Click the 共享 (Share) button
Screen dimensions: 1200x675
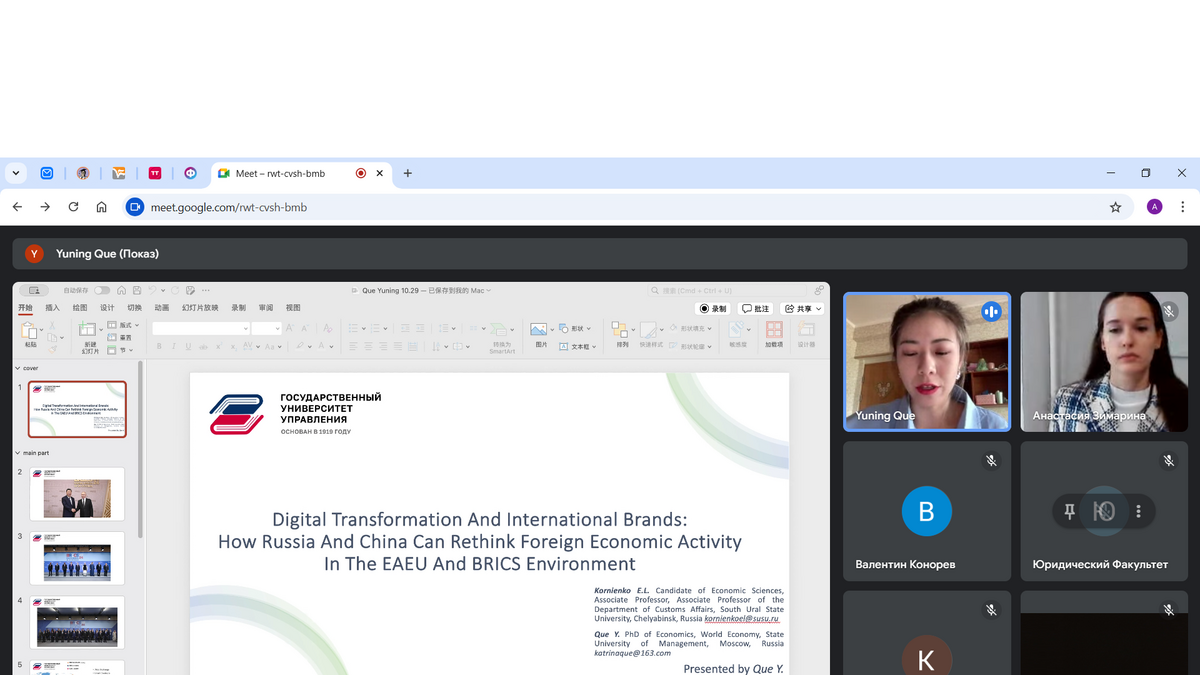804,309
